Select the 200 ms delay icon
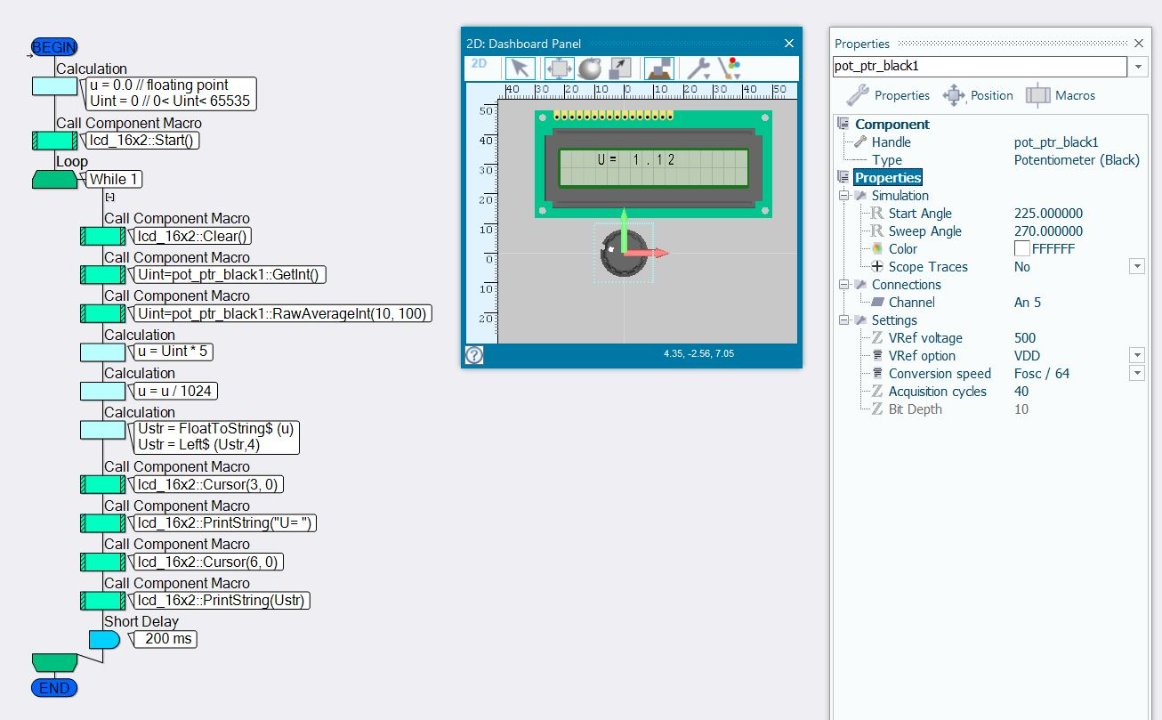 pyautogui.click(x=104, y=639)
